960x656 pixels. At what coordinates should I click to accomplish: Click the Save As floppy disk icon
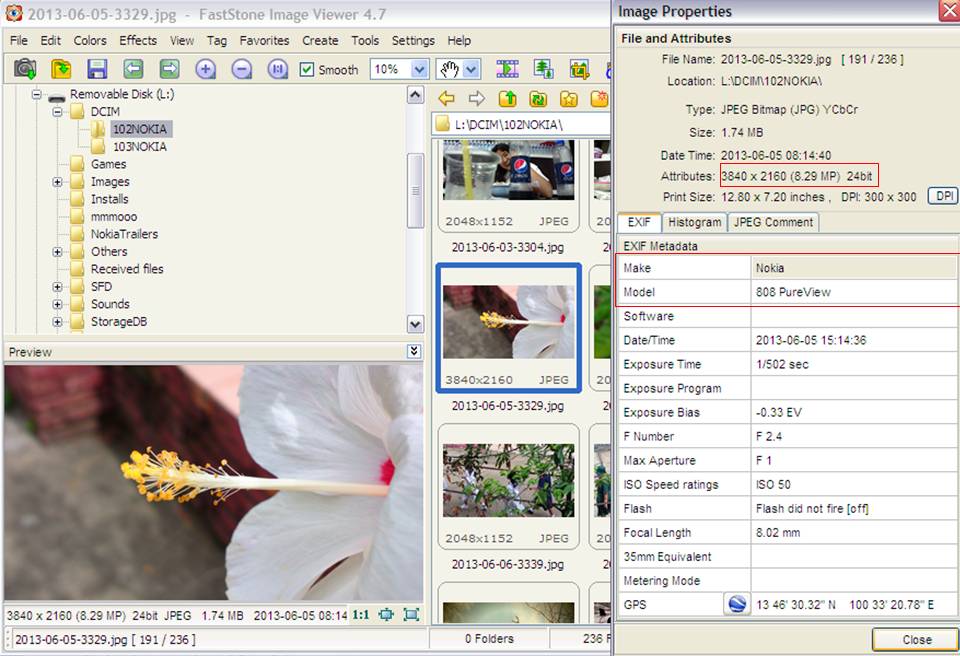pyautogui.click(x=97, y=69)
